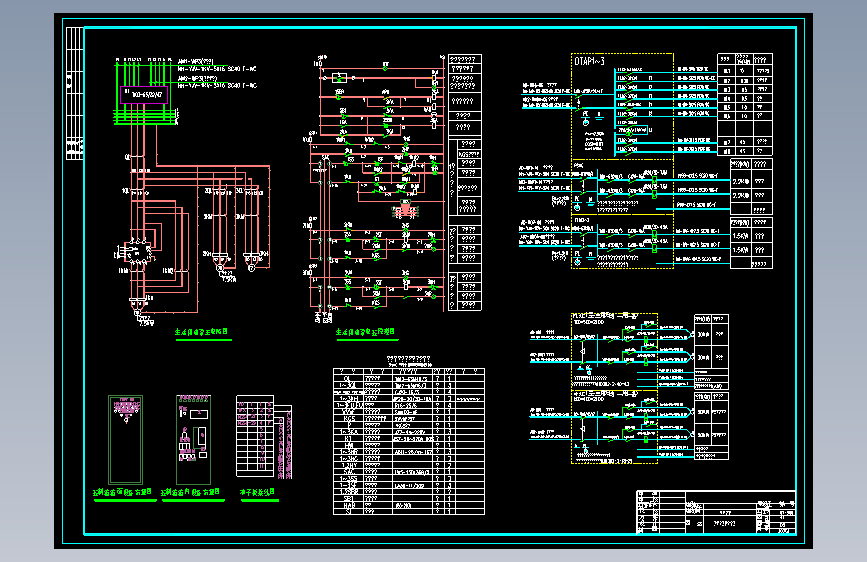Screen dimensions: 867x562
Task: Select the red component block in the ladder diagram
Action: click(405, 210)
